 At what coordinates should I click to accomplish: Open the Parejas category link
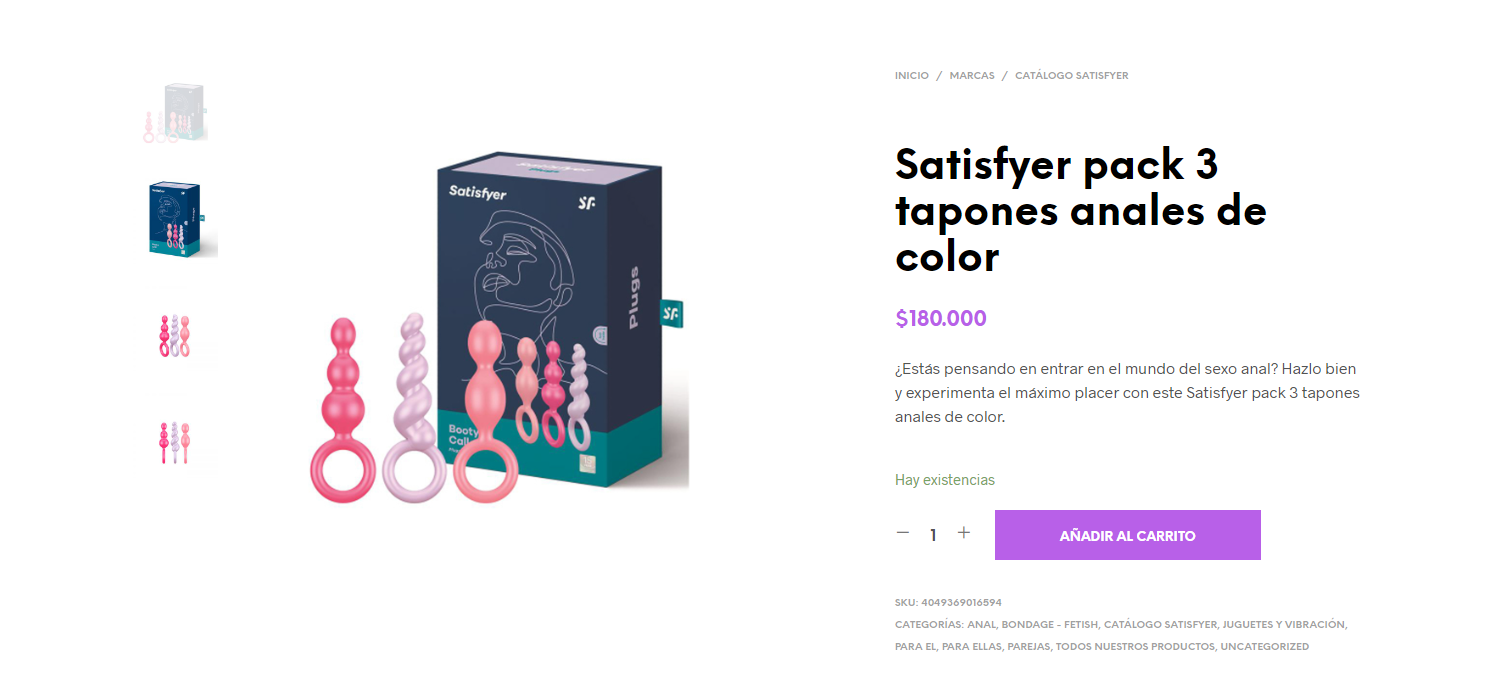pyautogui.click(x=1028, y=646)
